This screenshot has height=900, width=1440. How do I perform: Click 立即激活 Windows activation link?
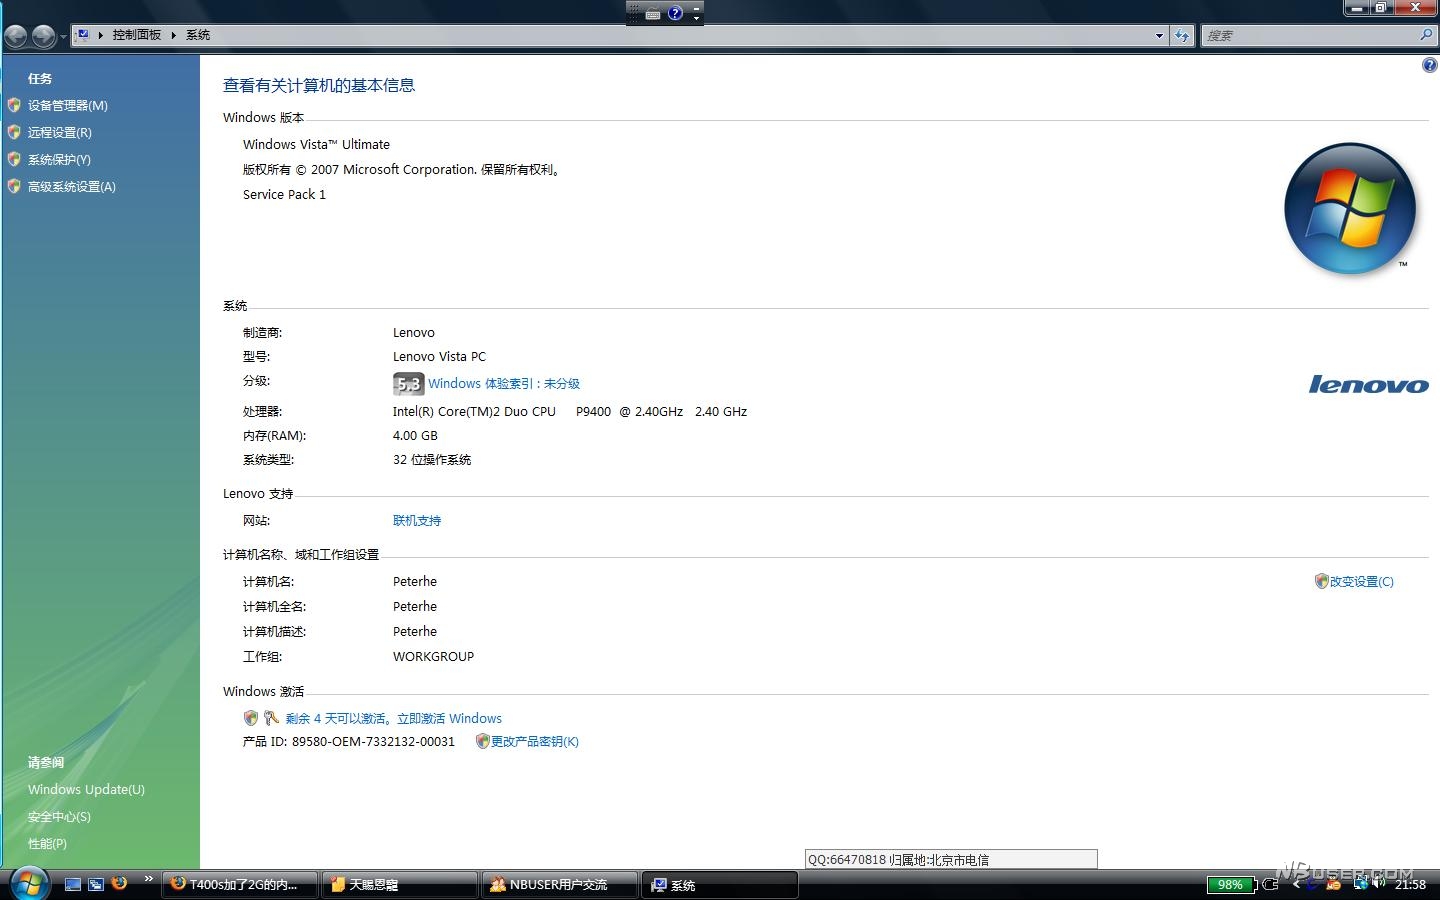point(449,718)
